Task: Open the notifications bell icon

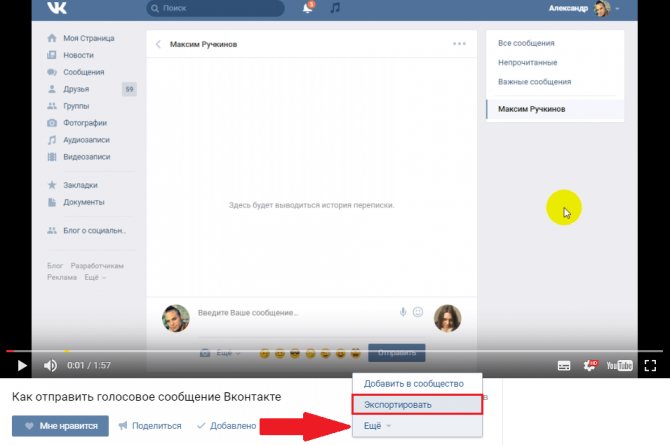Action: point(308,8)
